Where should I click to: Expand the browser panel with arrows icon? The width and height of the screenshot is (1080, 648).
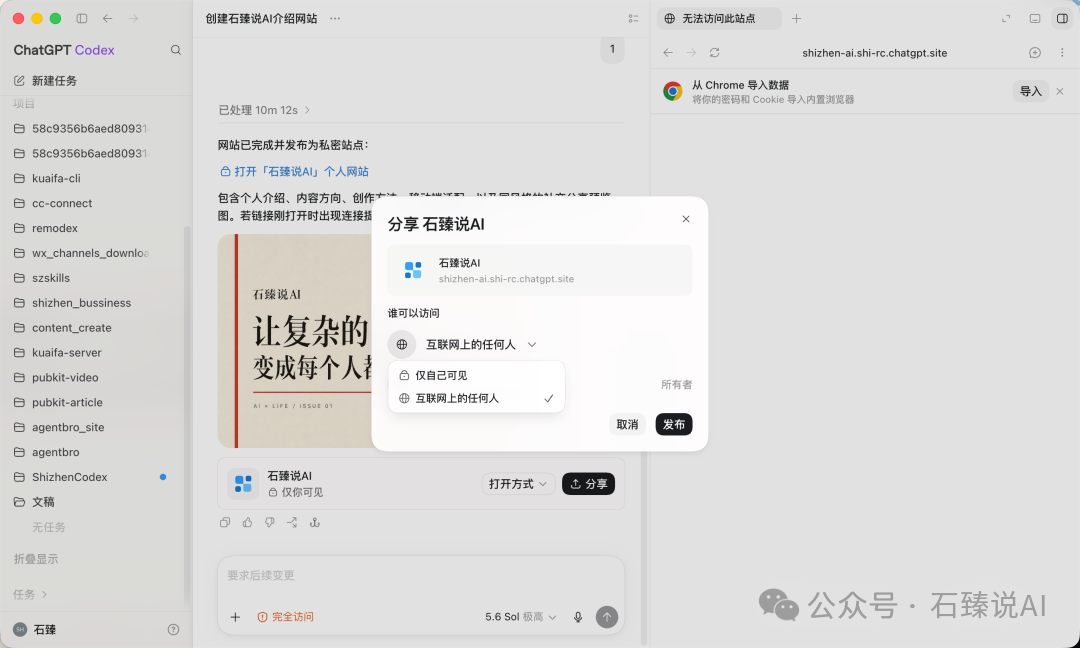(x=1006, y=19)
